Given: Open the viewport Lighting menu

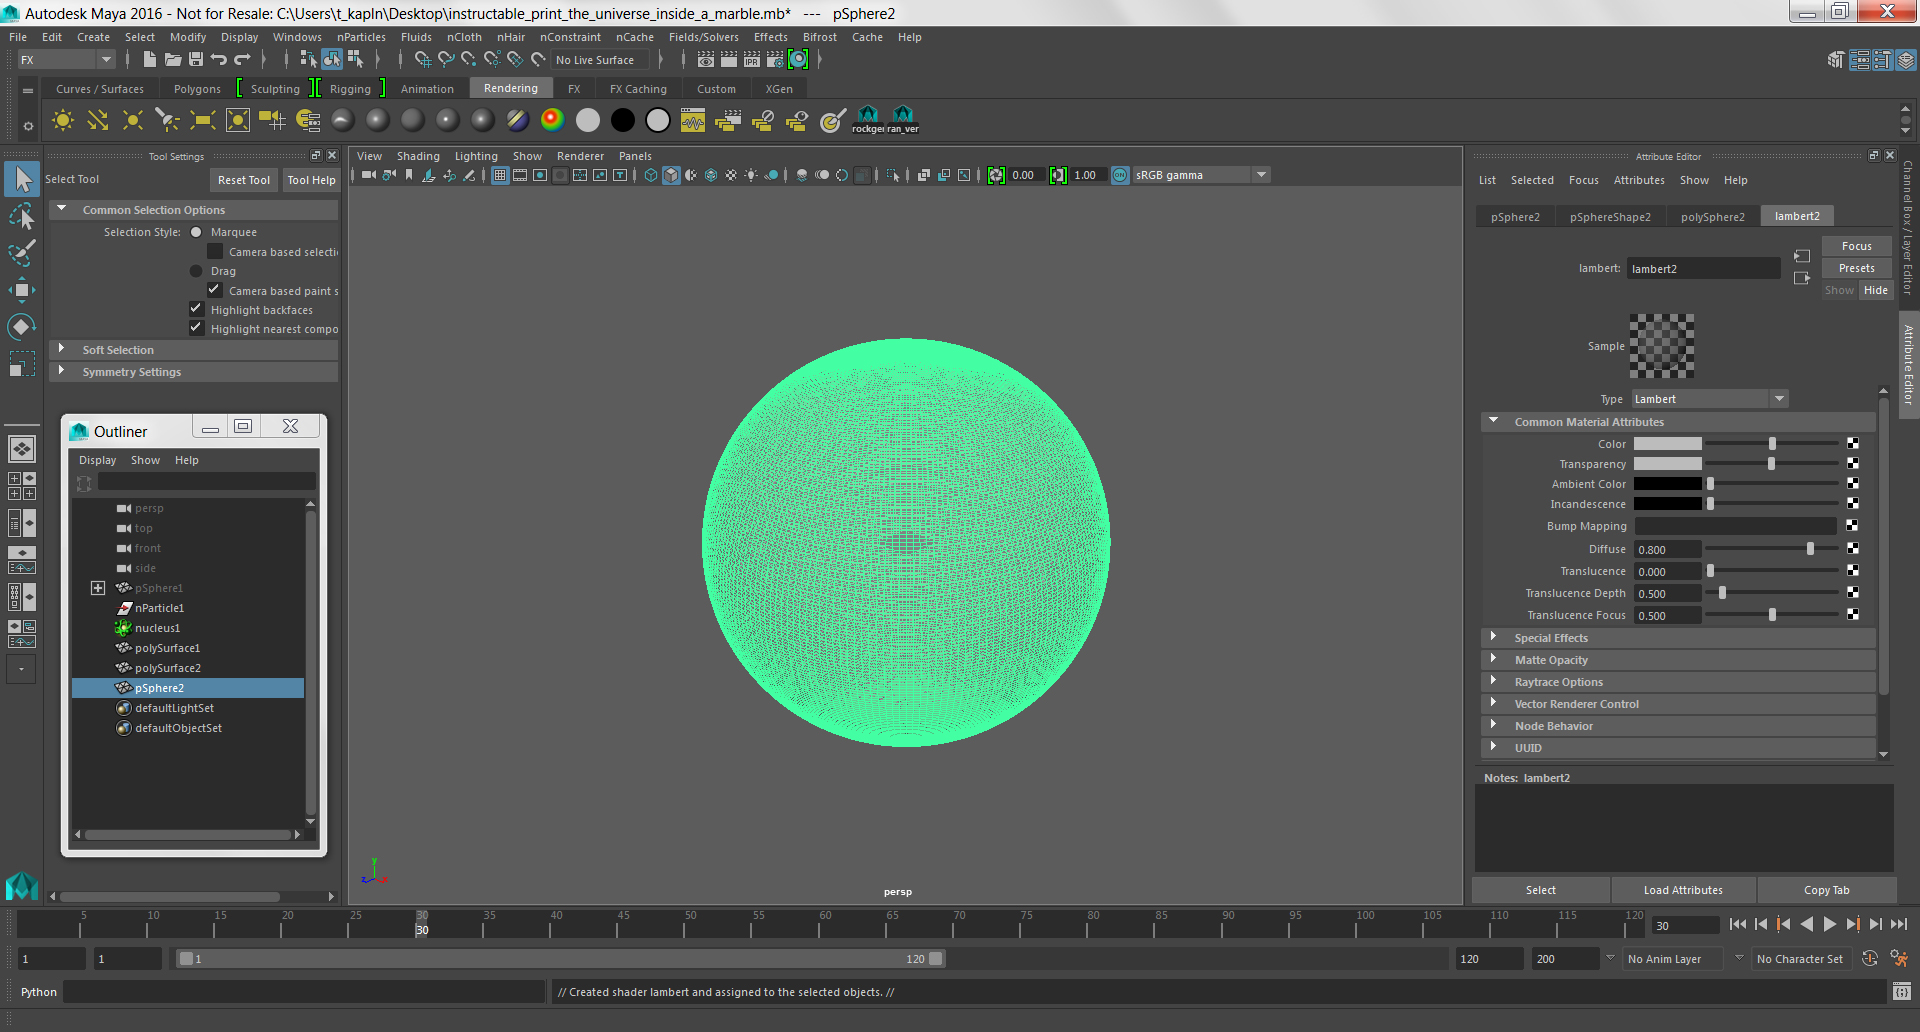Looking at the screenshot, I should coord(476,156).
